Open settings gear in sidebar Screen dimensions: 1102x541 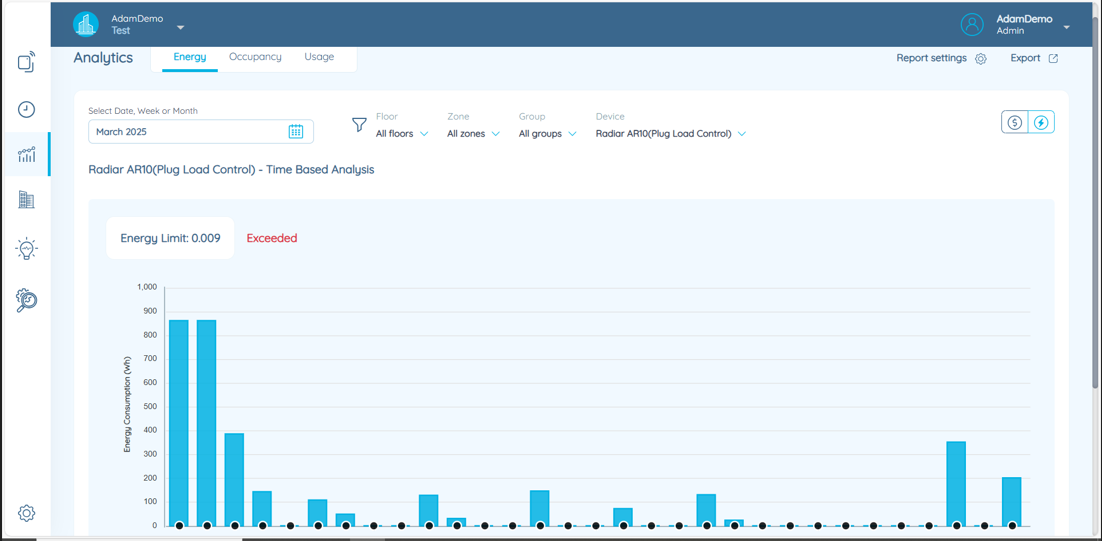(26, 513)
